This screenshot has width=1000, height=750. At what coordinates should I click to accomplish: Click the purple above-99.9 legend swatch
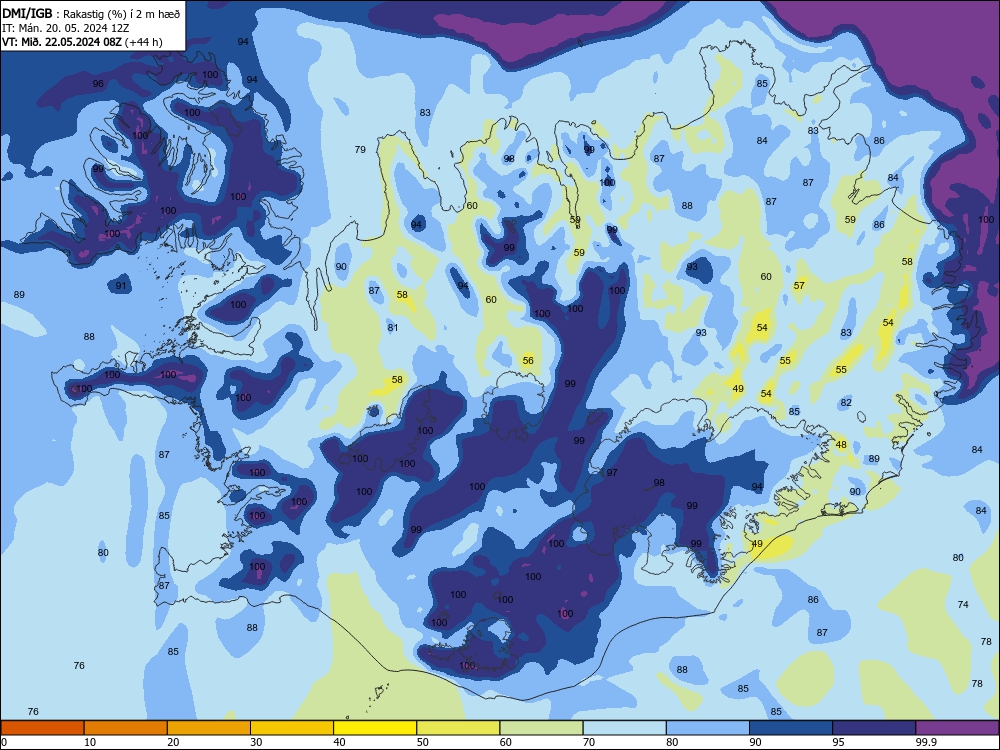[957, 728]
